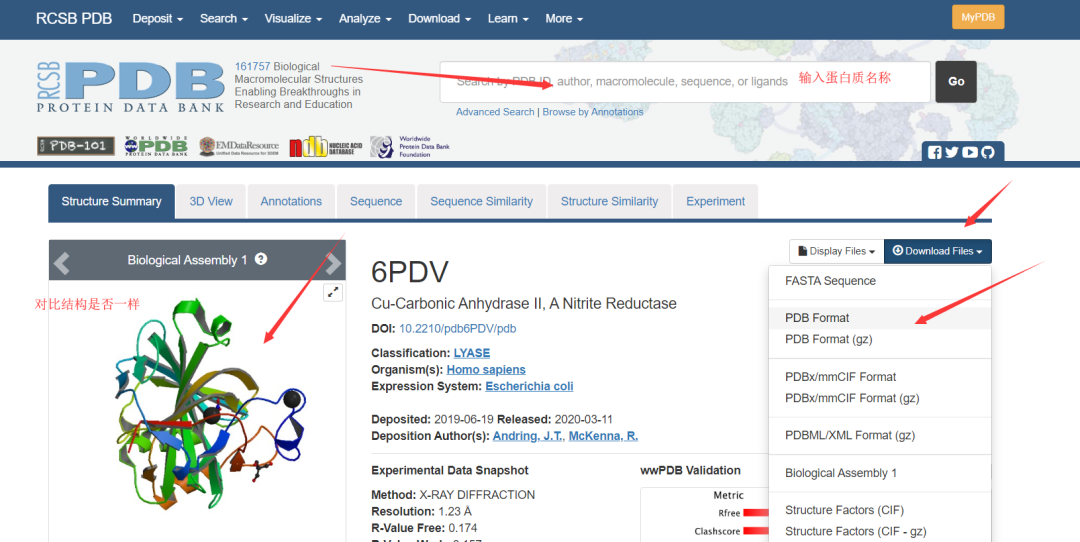The image size is (1080, 542).
Task: Select PDBML/XML Format (gz) option
Action: (x=880, y=435)
